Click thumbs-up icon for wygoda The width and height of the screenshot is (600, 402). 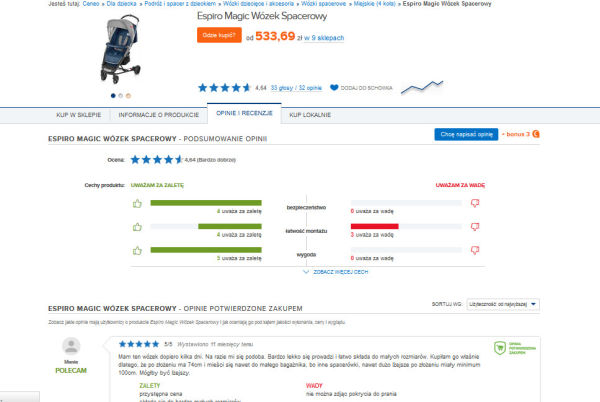[137, 251]
